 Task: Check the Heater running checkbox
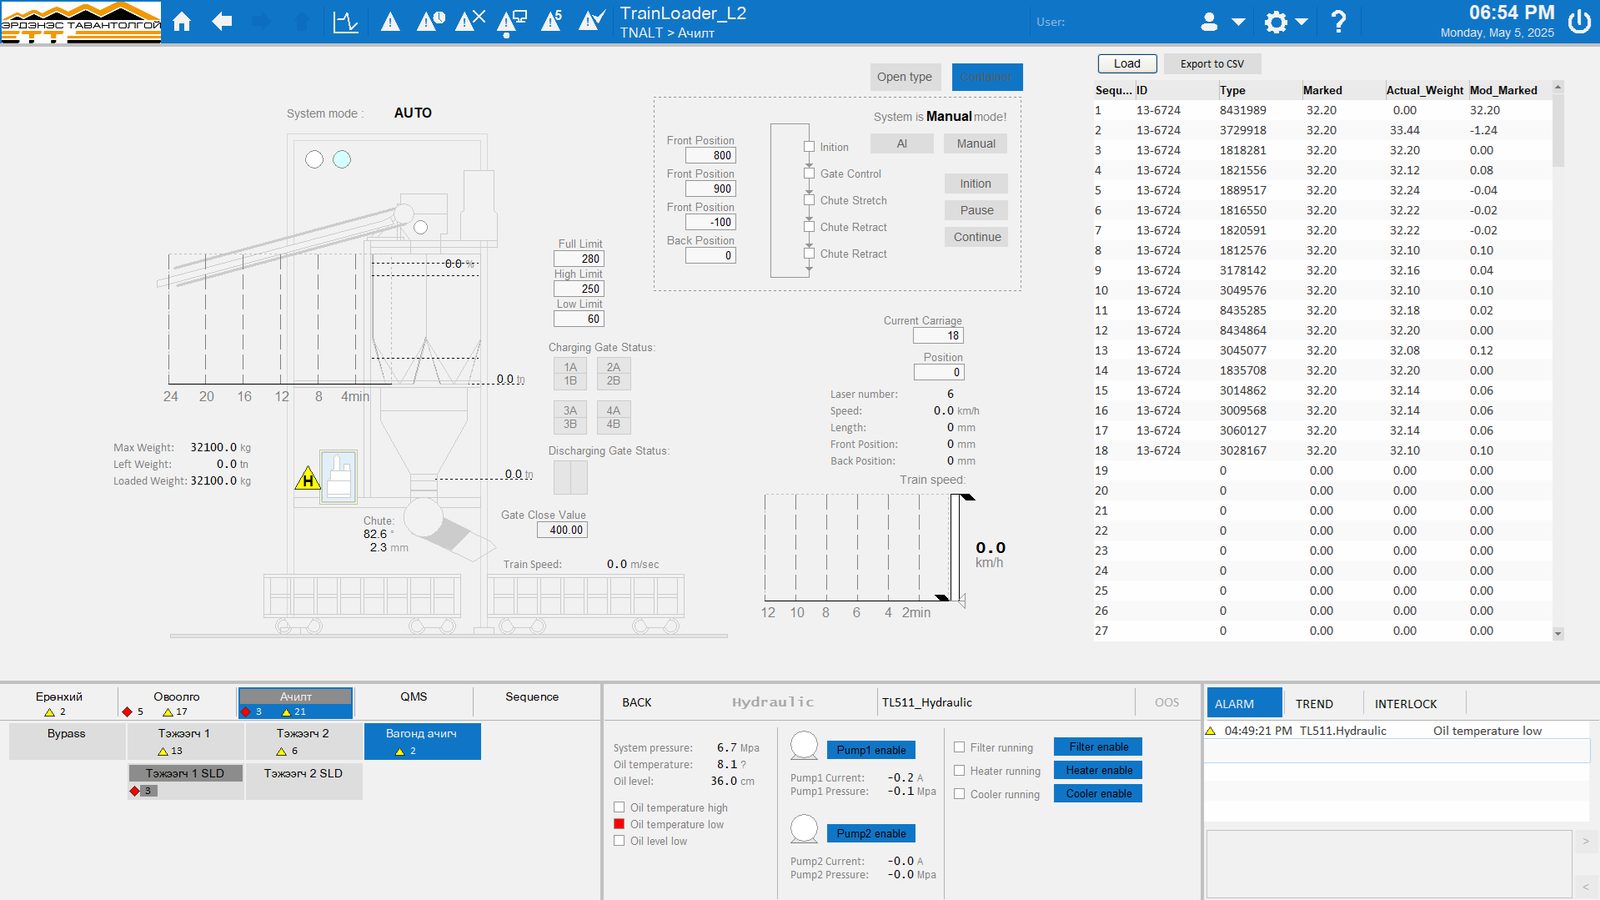coord(960,771)
